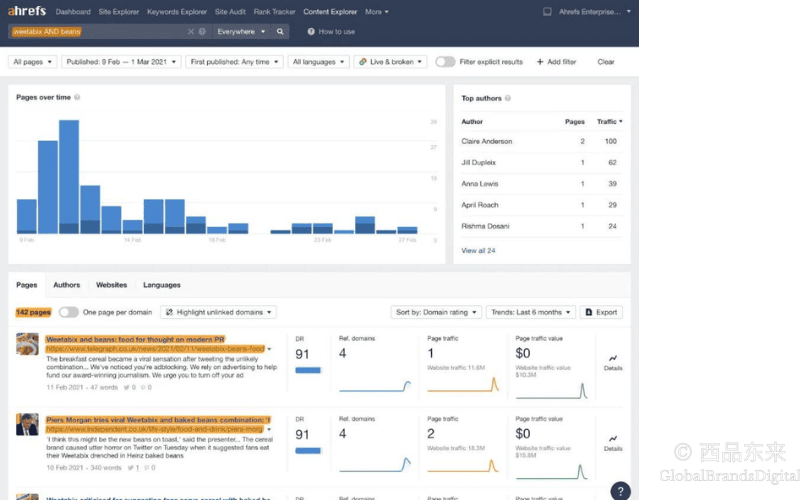
Task: Expand the Telegraph URL dropdown arrow
Action: coord(269,349)
